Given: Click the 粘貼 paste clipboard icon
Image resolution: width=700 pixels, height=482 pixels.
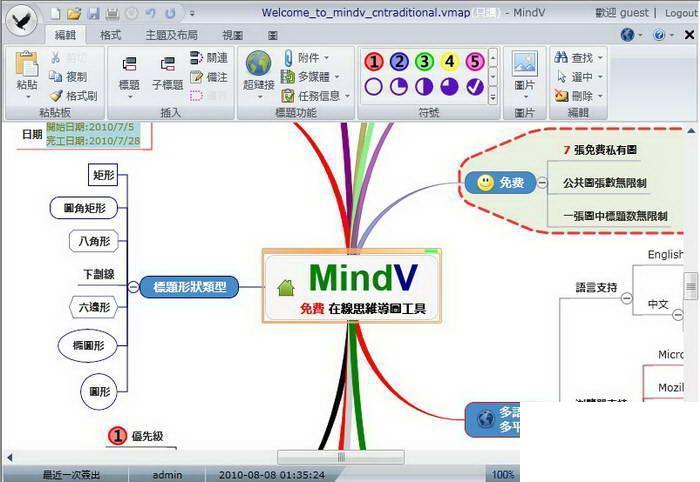Looking at the screenshot, I should pyautogui.click(x=27, y=62).
